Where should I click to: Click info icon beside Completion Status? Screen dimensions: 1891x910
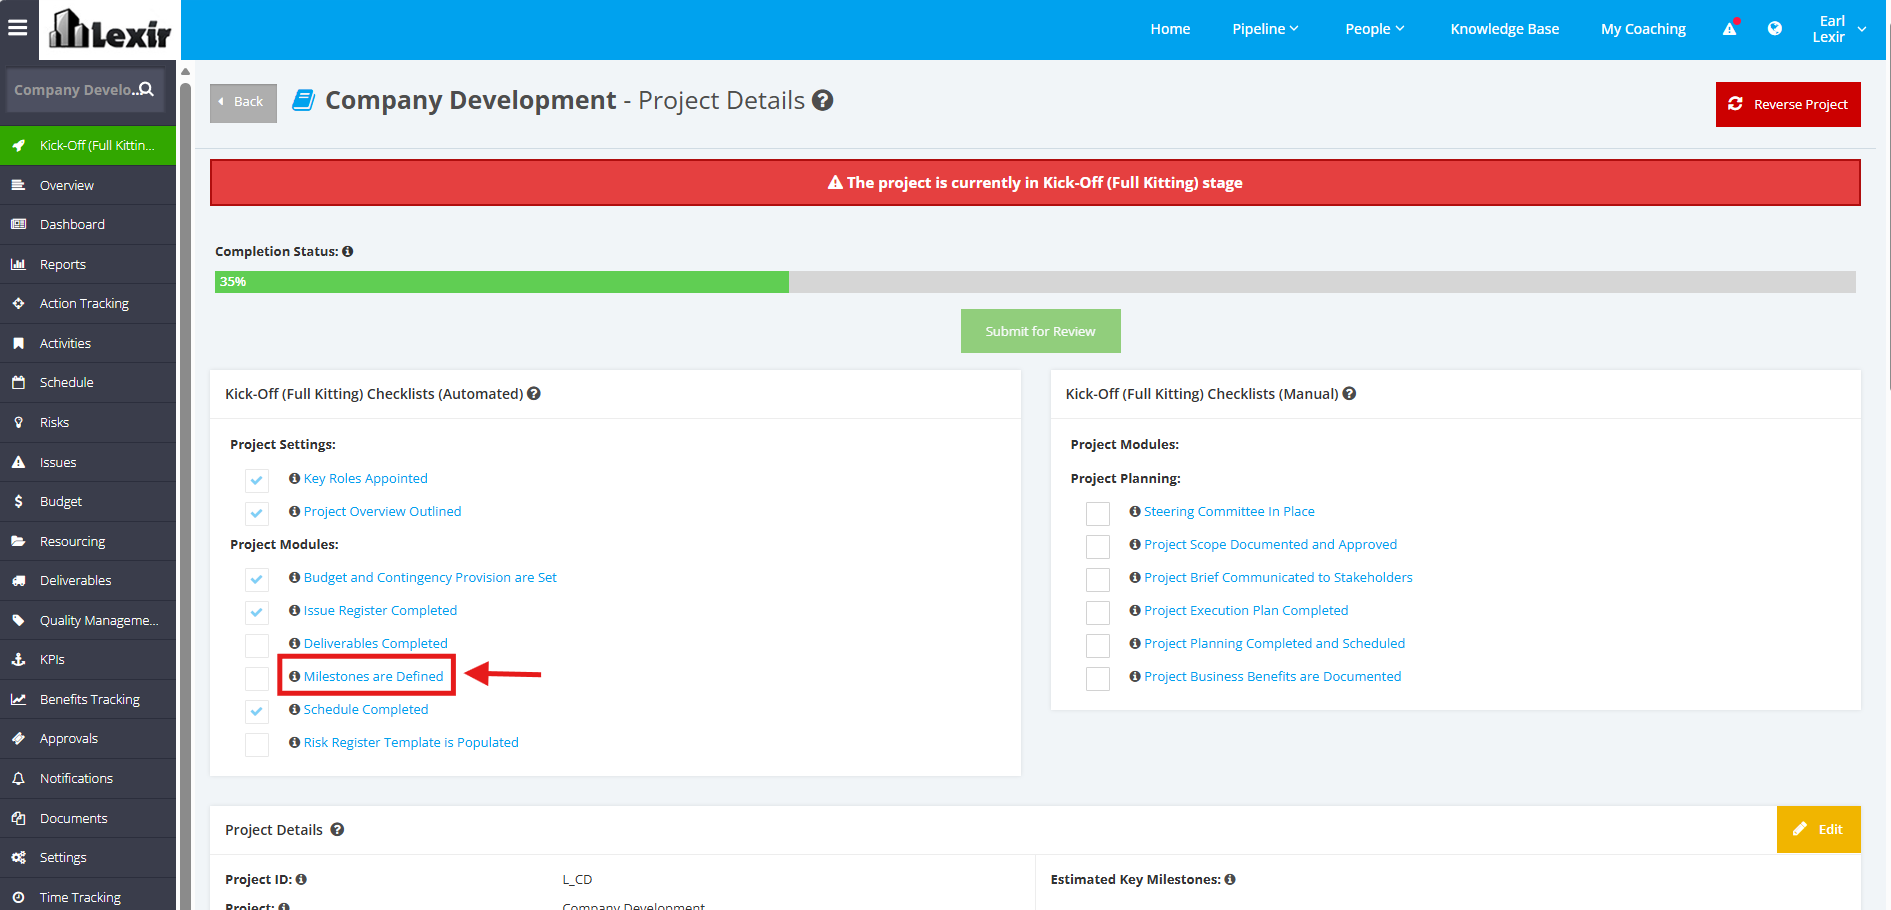pos(348,251)
